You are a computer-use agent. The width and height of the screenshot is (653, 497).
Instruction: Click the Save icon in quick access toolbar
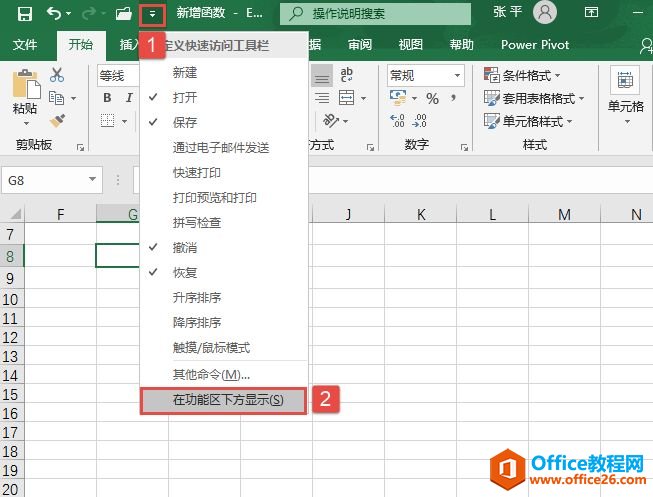[25, 14]
